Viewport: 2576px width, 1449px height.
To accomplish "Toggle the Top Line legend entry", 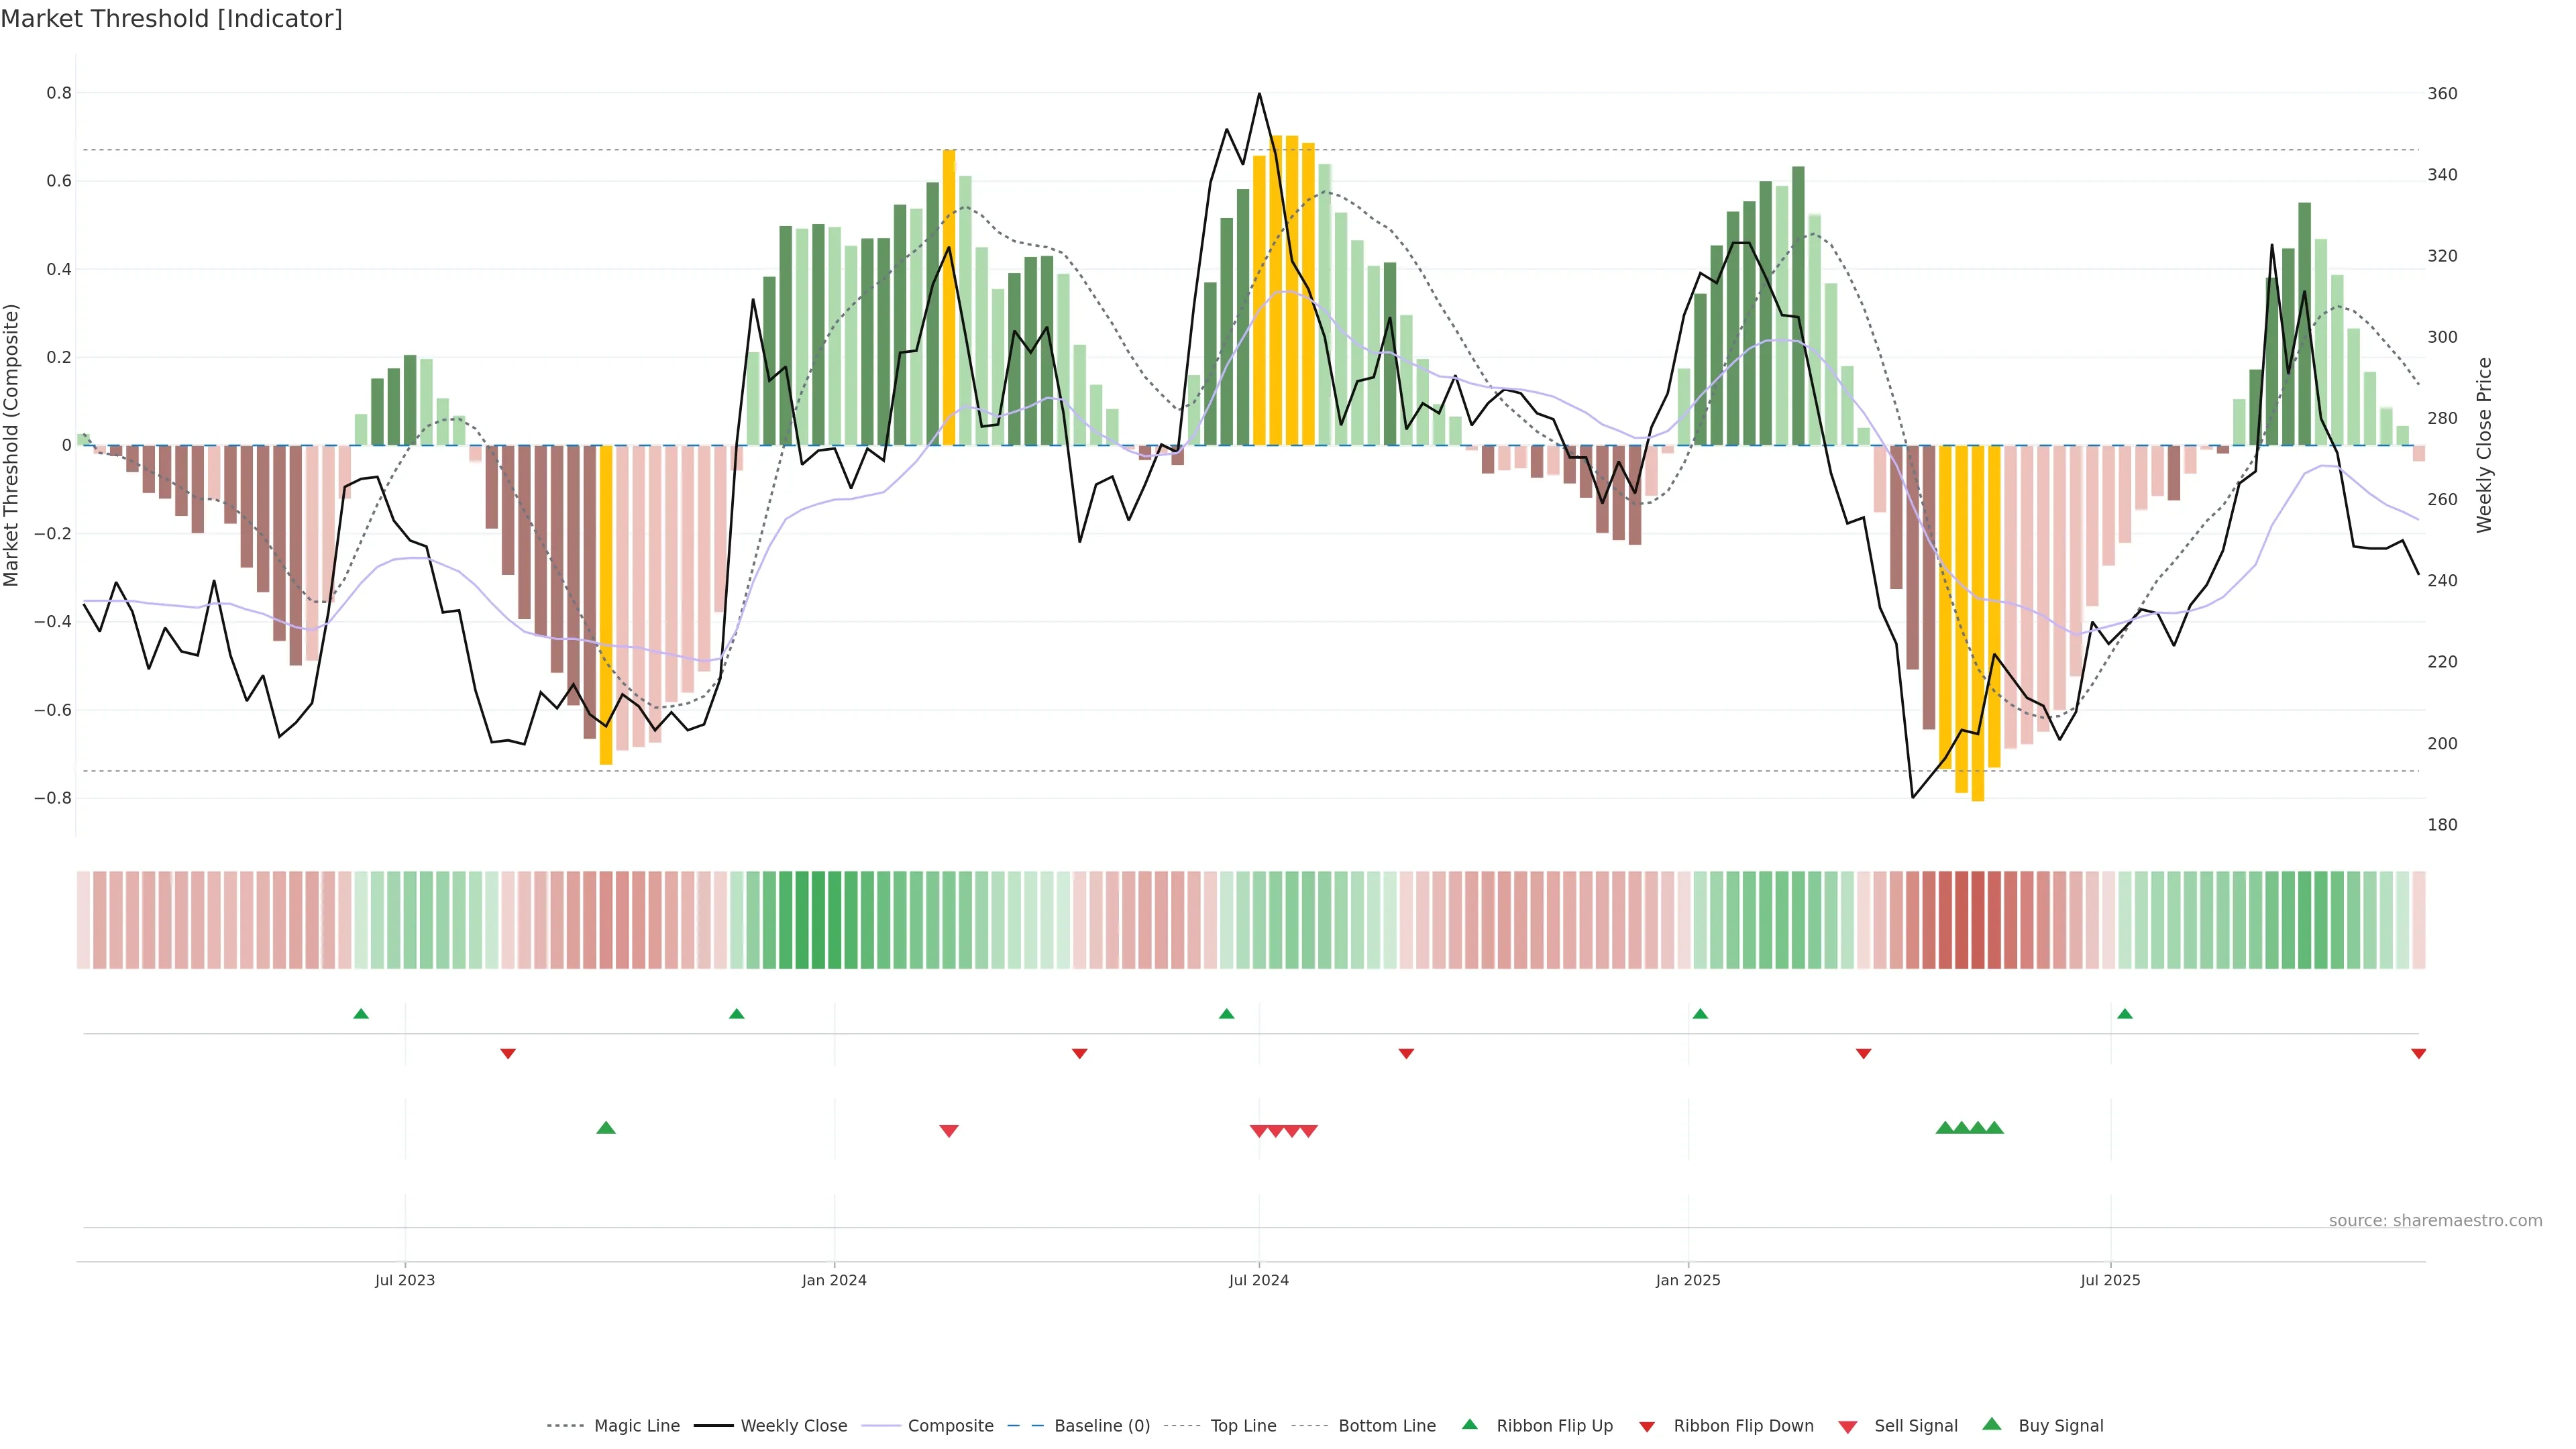I will click(1243, 1426).
